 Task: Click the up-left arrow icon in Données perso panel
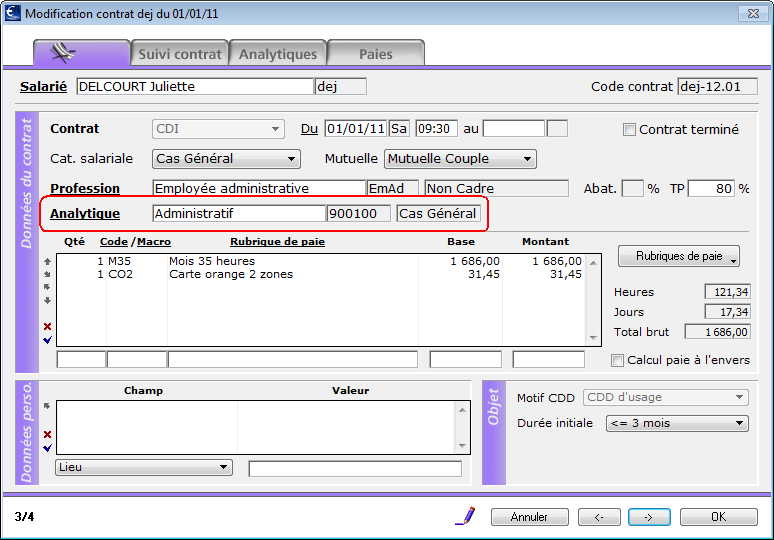coord(47,406)
